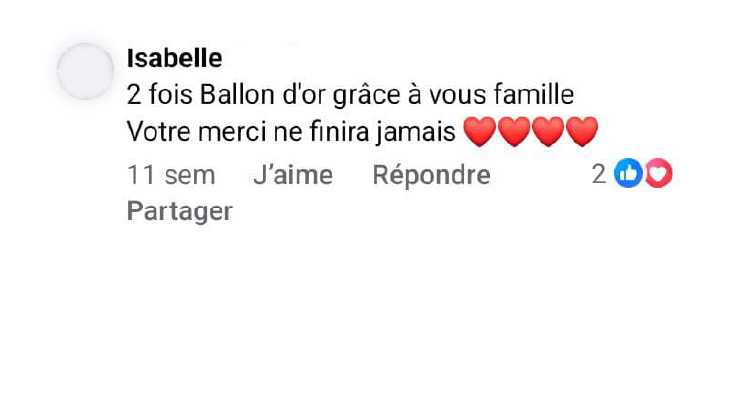
Task: Open Isabelle's blurred profile picture
Action: pyautogui.click(x=85, y=71)
